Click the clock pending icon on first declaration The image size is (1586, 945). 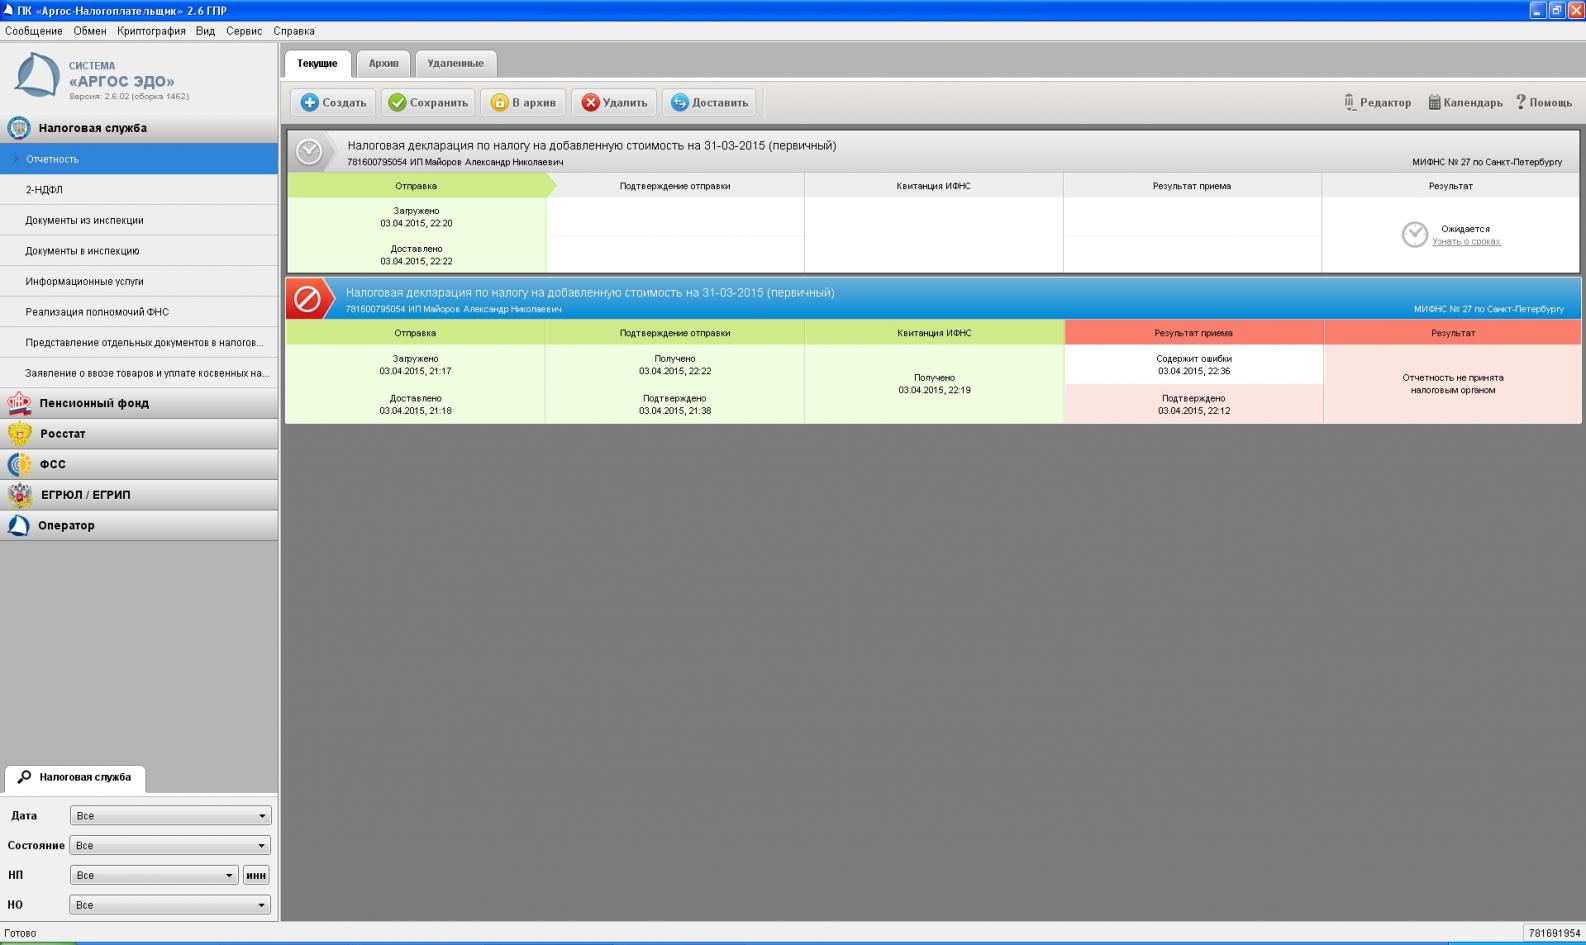[310, 151]
